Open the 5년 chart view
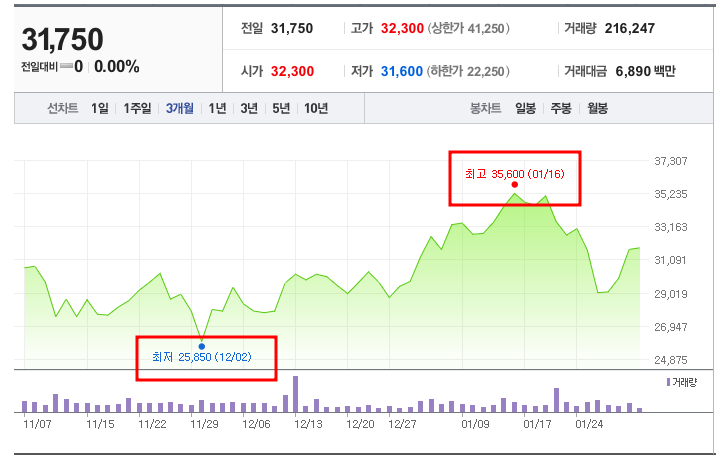 coord(281,108)
